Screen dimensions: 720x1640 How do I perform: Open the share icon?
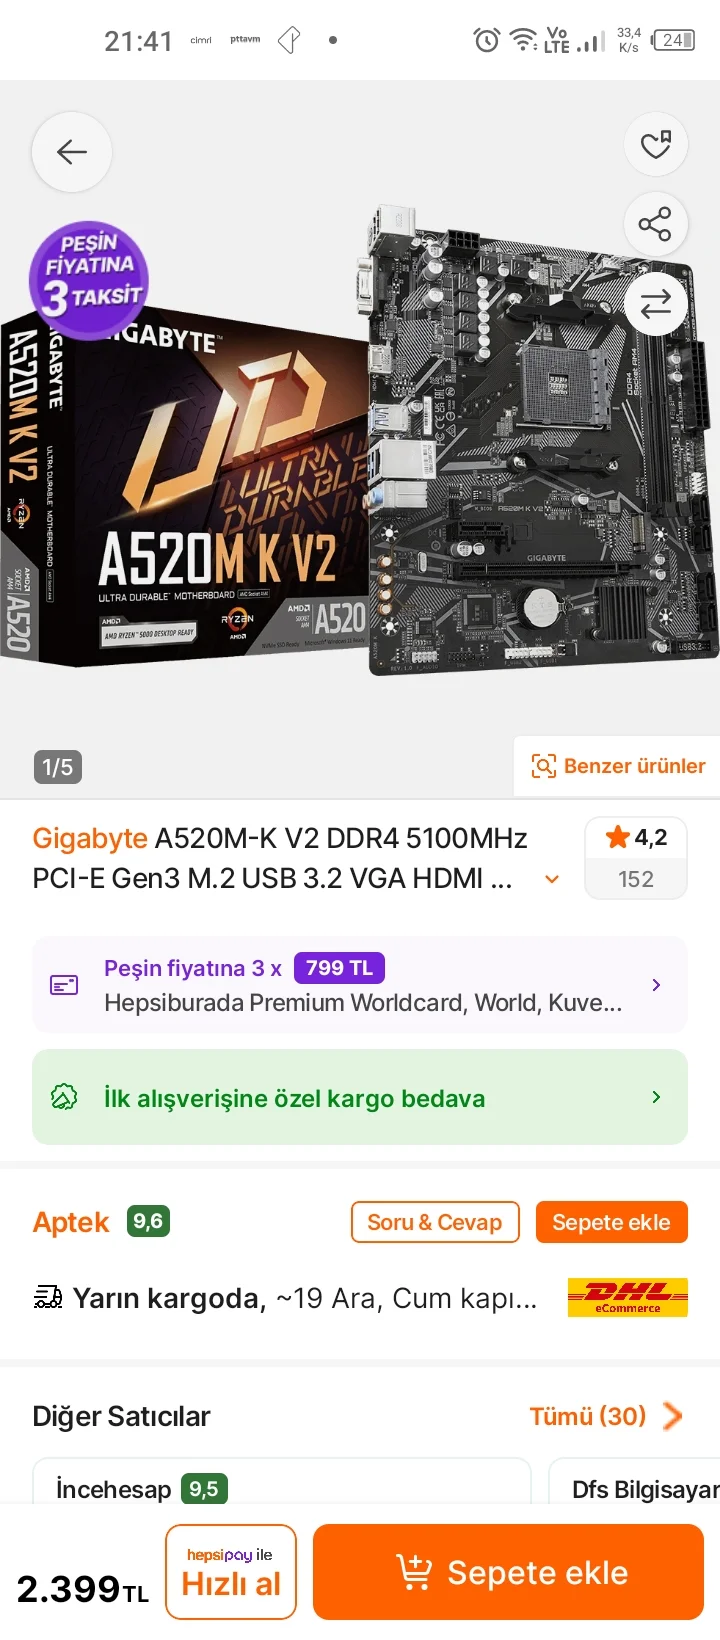pos(656,224)
